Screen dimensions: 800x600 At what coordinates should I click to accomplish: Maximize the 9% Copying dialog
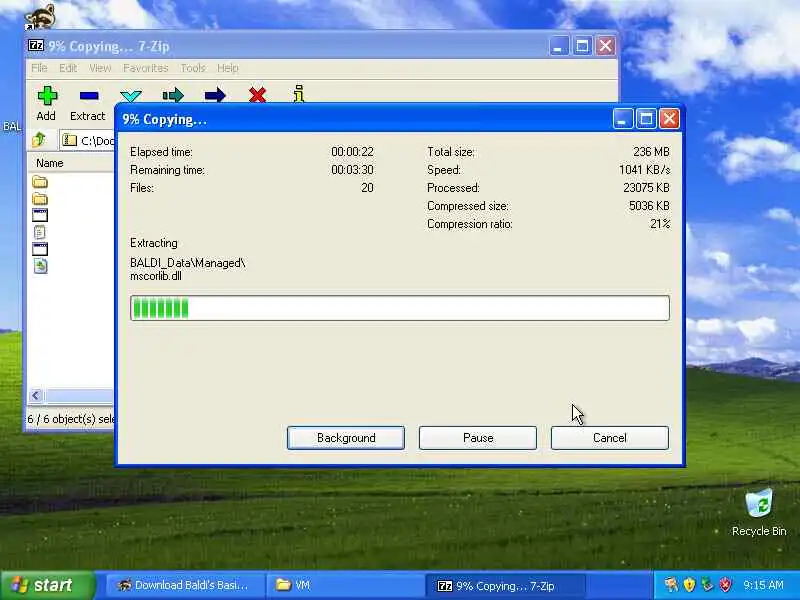(x=646, y=119)
